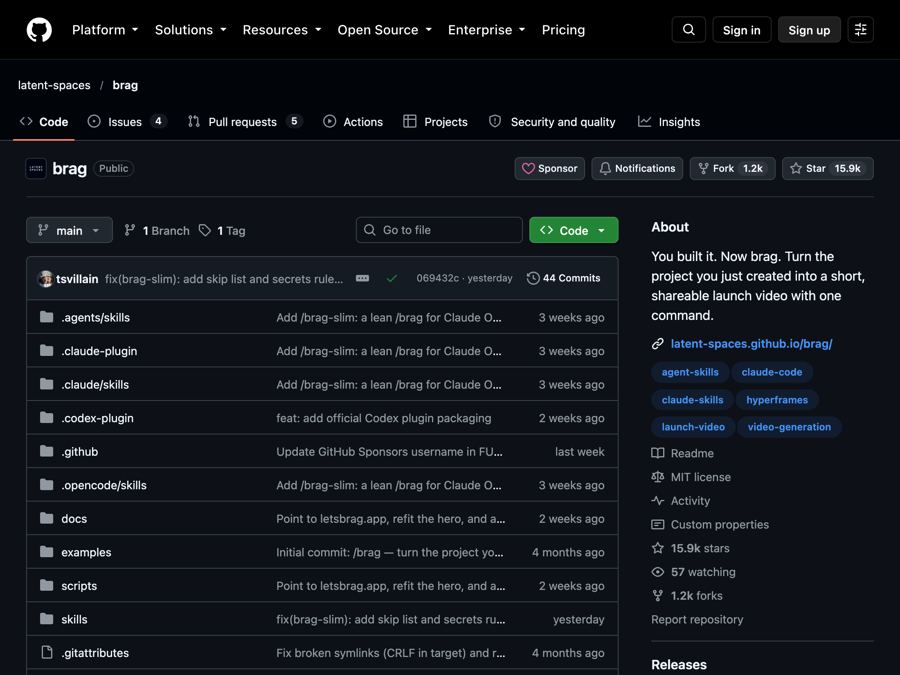Click the Sign in button

(742, 30)
